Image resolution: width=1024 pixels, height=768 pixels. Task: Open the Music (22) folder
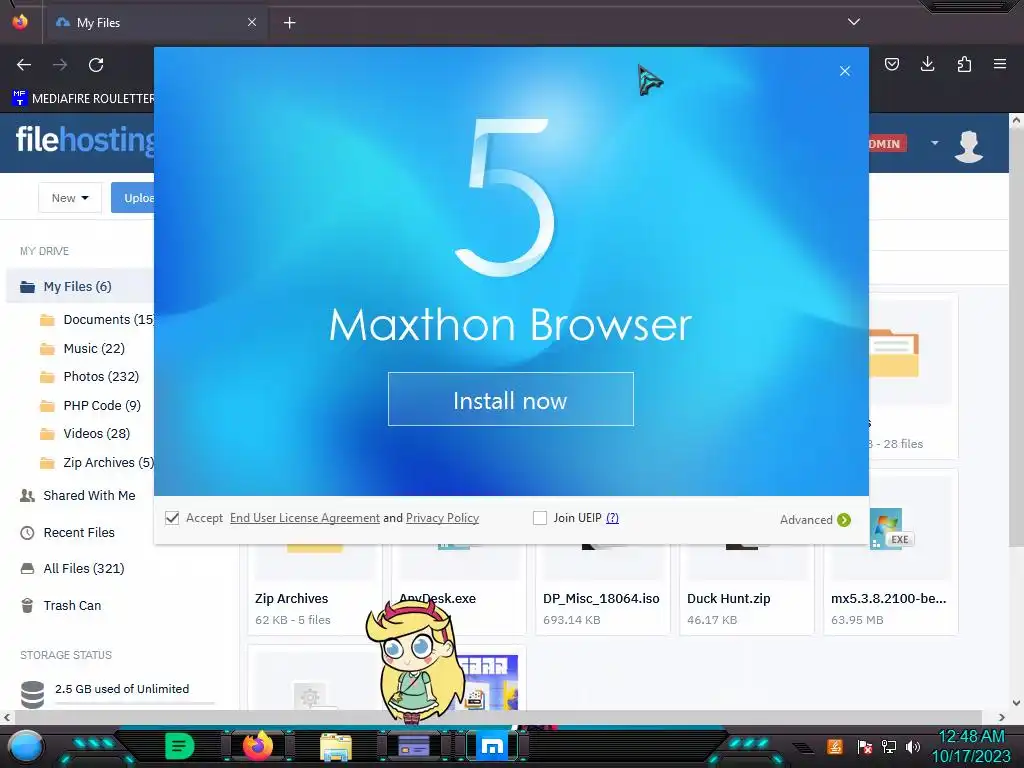click(x=82, y=349)
